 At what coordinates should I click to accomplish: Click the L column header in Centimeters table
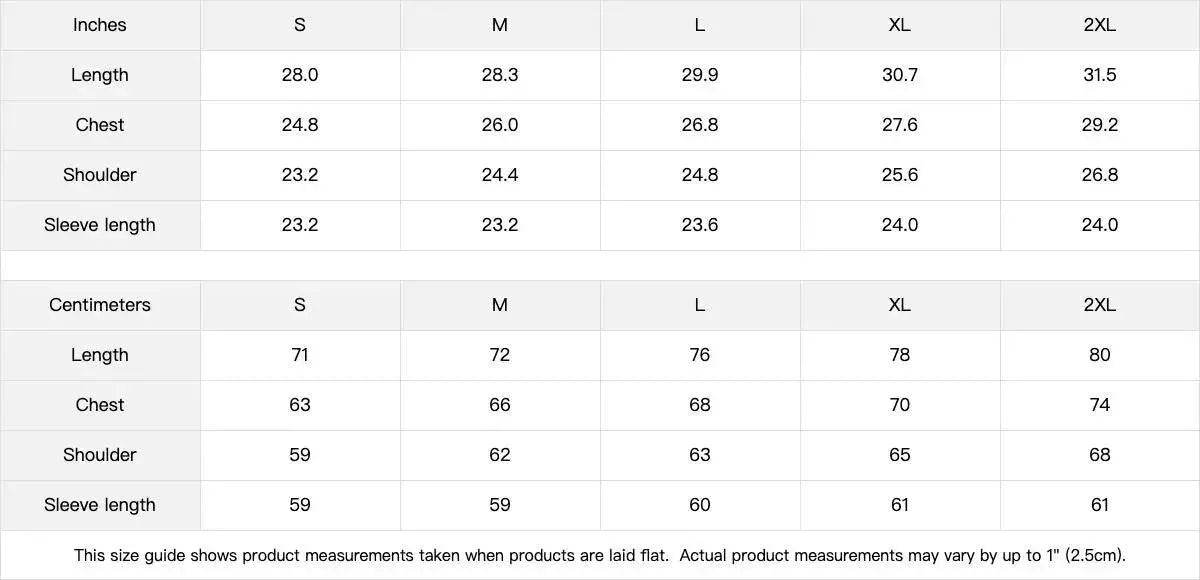point(699,305)
